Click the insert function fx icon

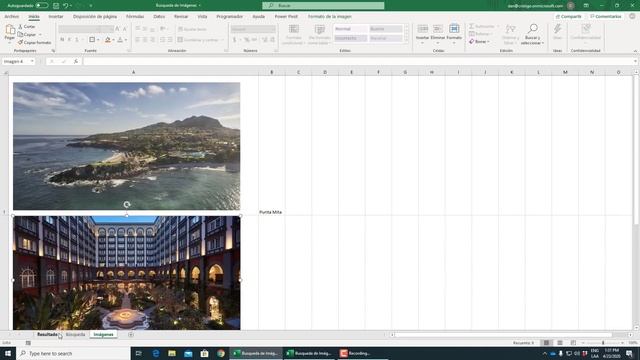point(76,61)
